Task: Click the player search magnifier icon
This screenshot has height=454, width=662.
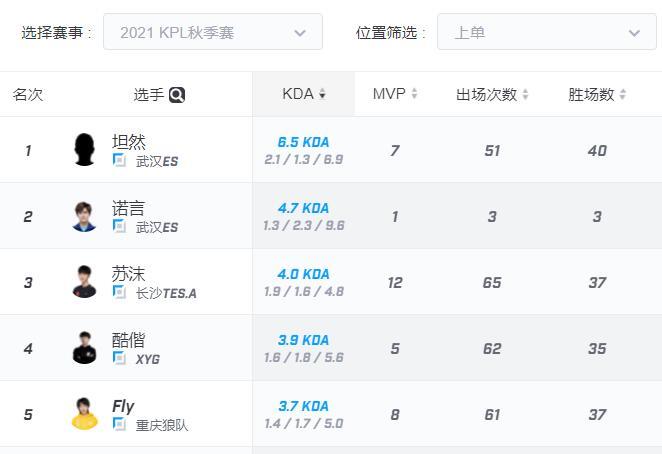Action: [x=177, y=95]
